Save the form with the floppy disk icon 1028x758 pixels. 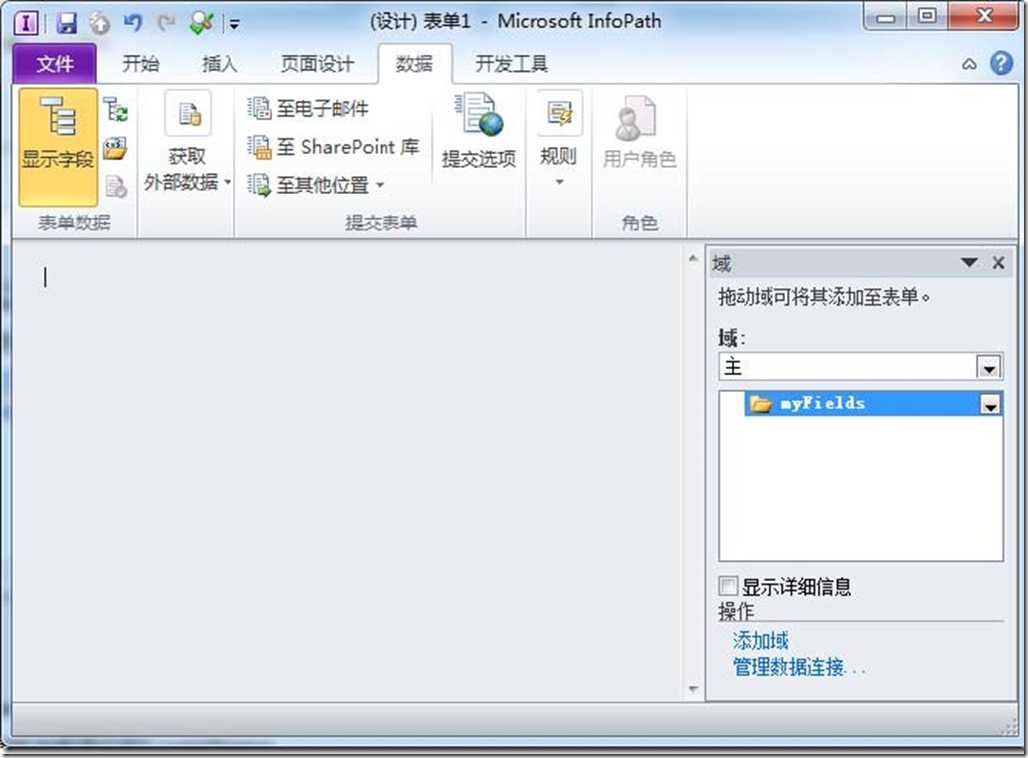[x=67, y=24]
